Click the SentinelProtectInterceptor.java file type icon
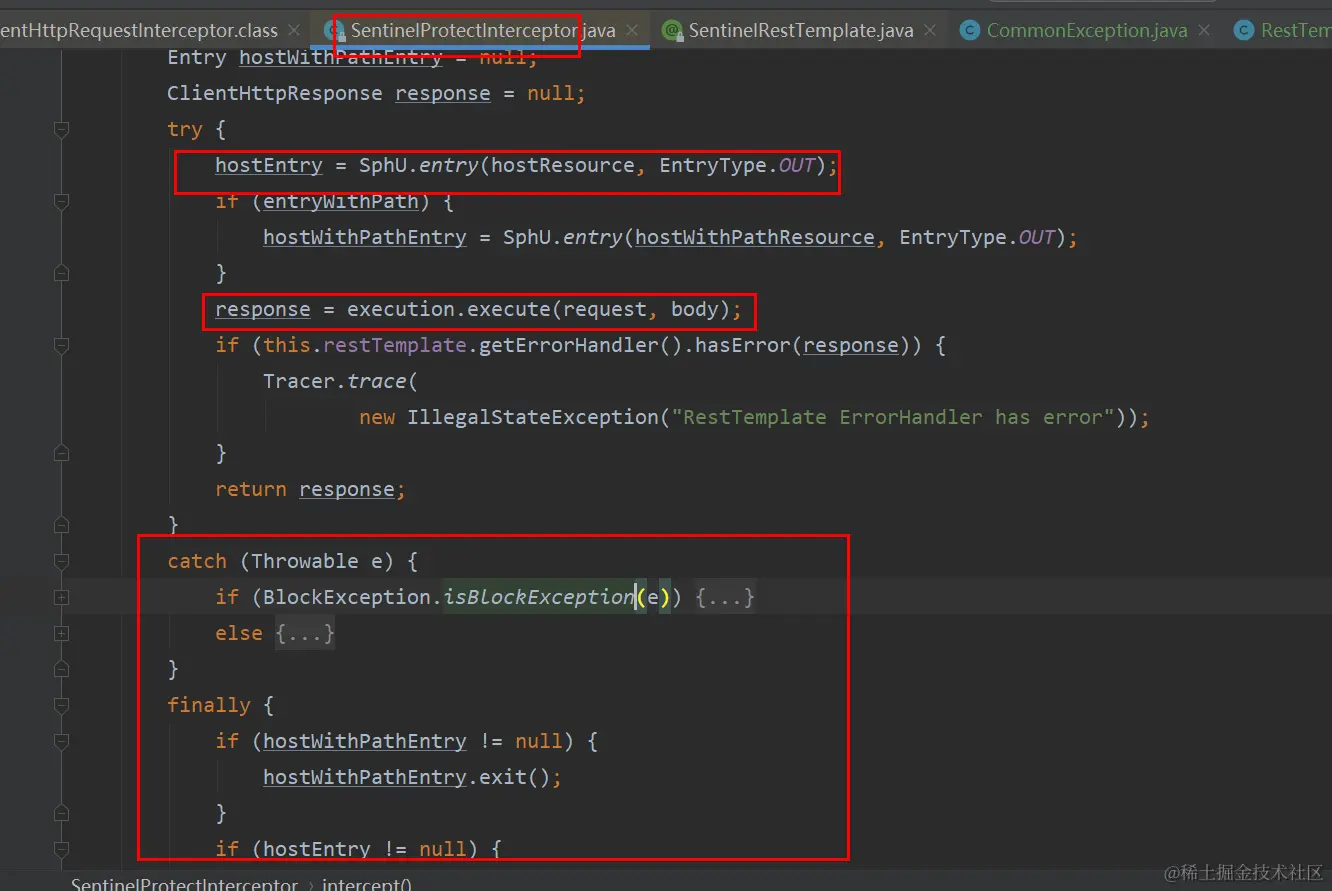This screenshot has height=891, width=1332. point(334,30)
